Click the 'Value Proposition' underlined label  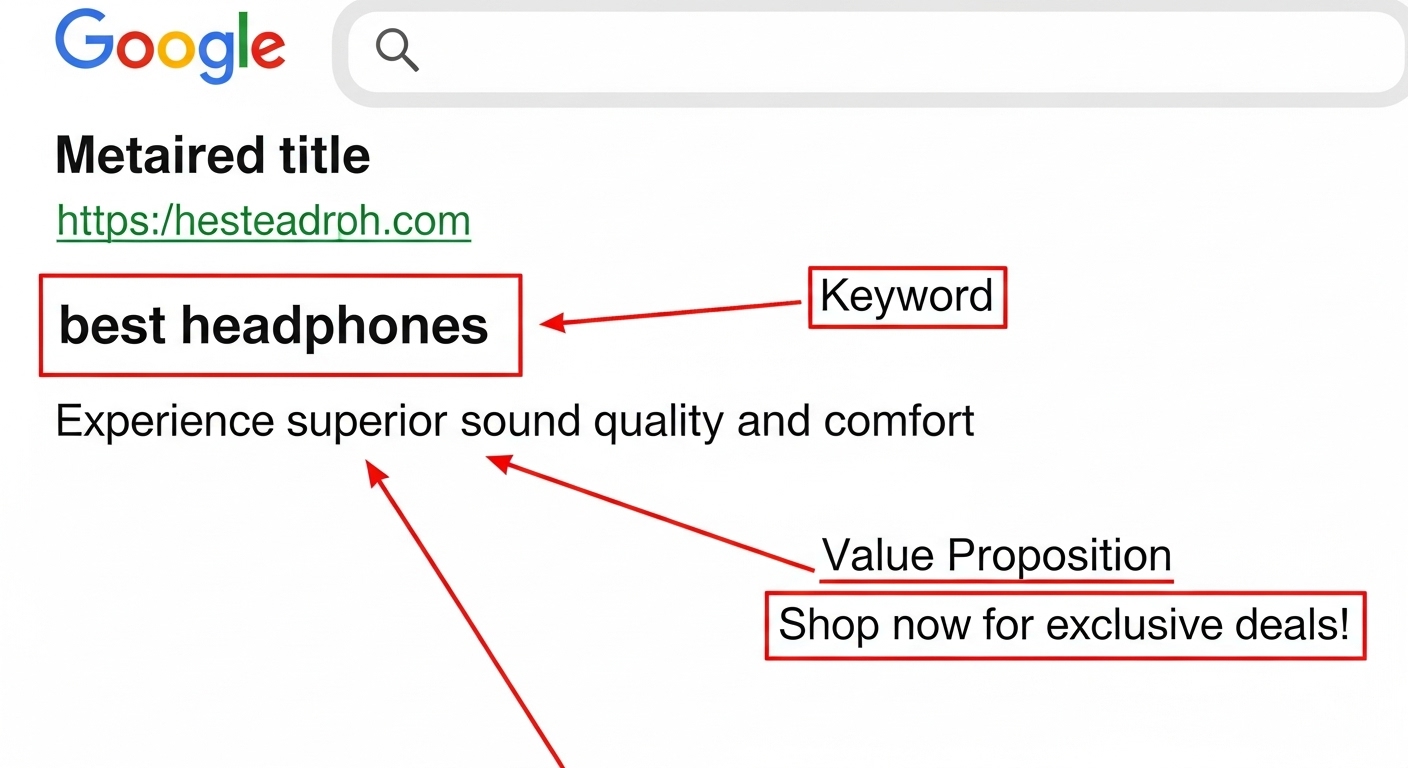tap(996, 555)
